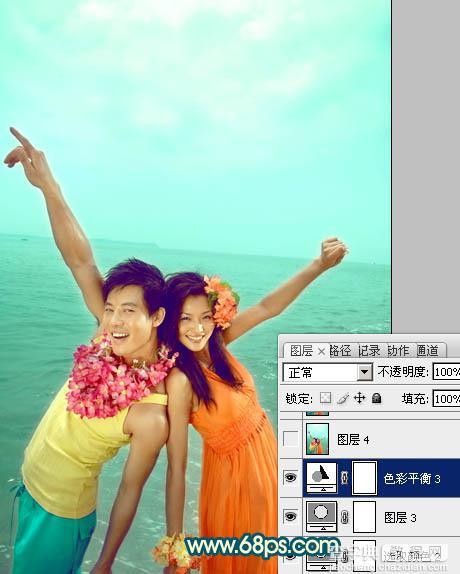The image size is (460, 574).
Task: Click the 图层 4 layer name
Action: [x=353, y=439]
